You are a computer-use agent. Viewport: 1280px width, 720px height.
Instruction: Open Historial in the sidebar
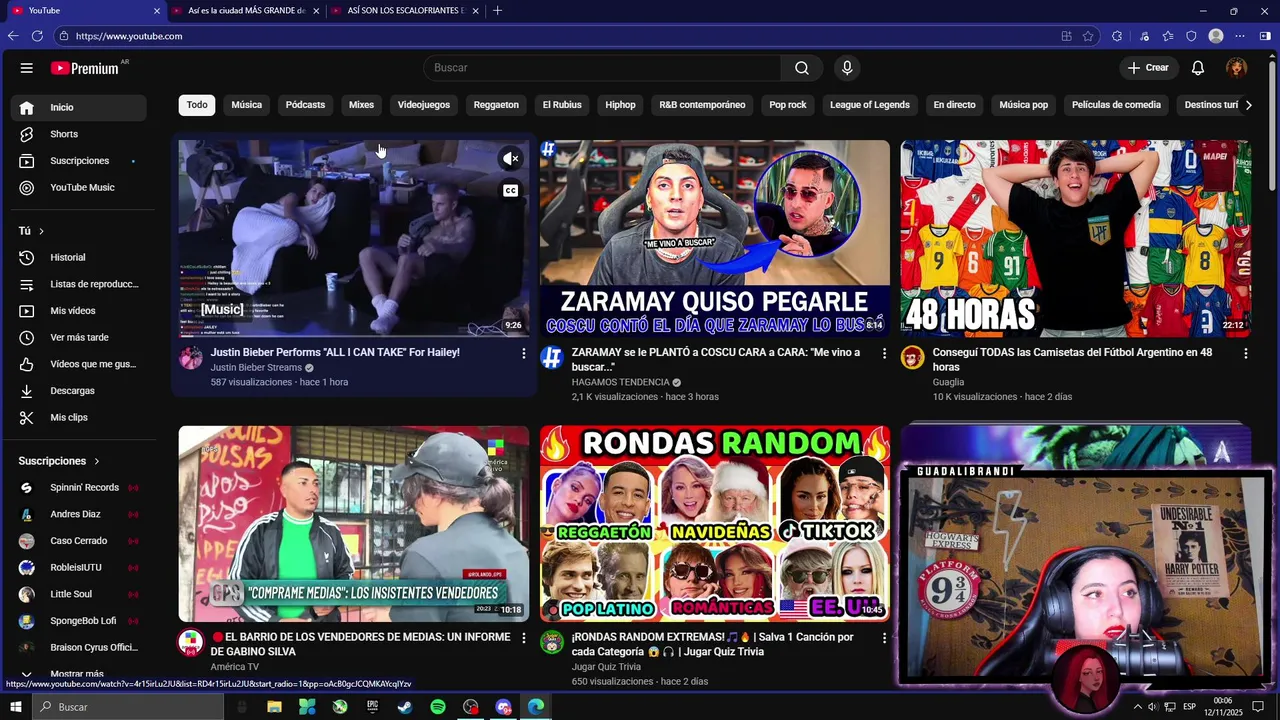[78, 257]
